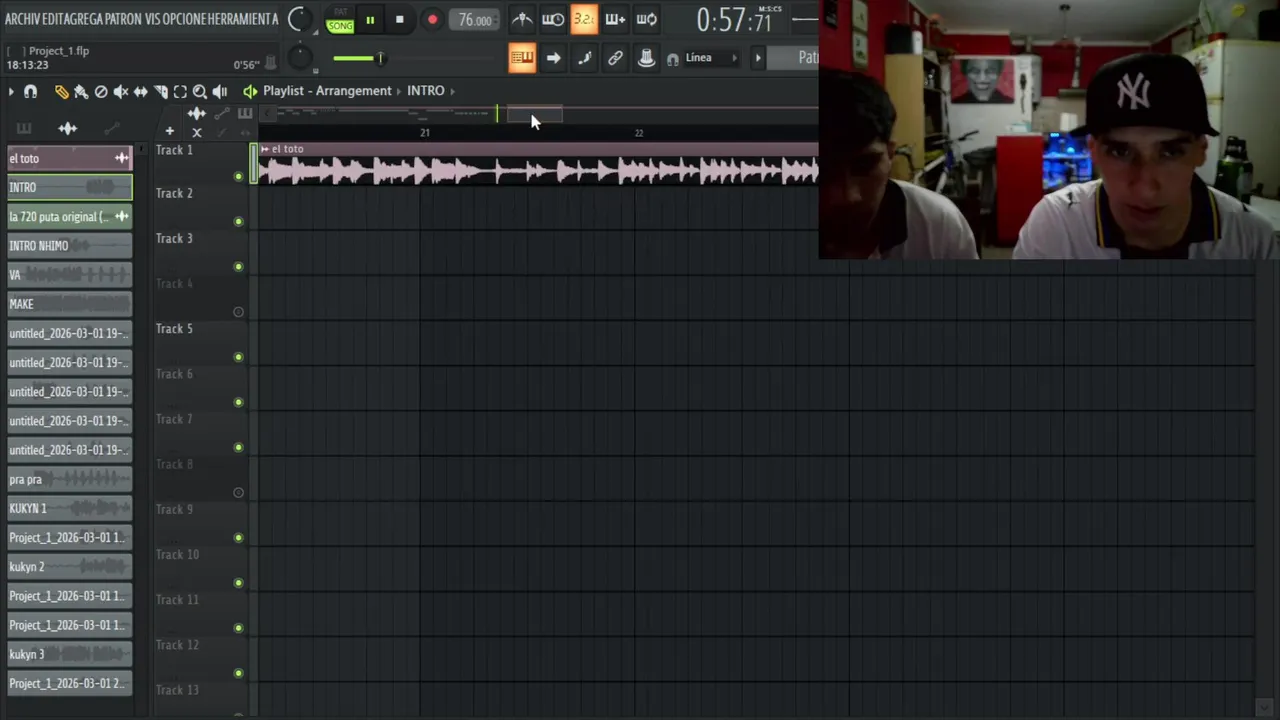Open the ARCHIV menu

[22, 19]
